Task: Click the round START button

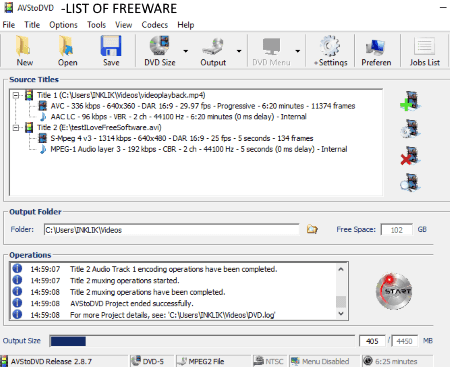Action: [x=394, y=291]
